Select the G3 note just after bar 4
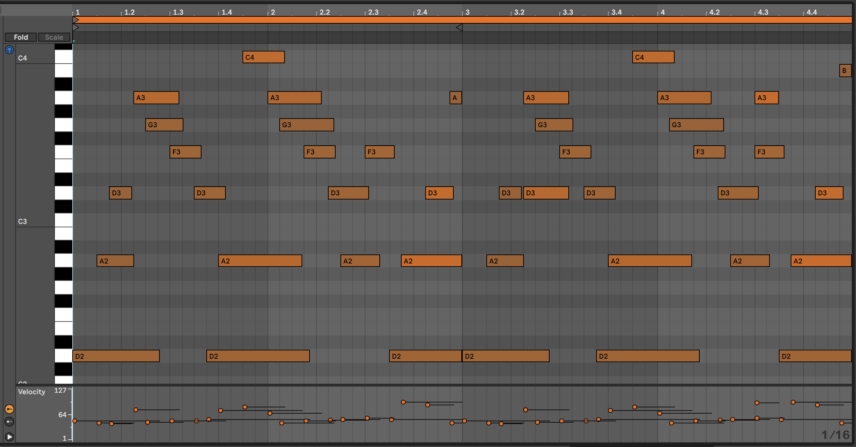Image resolution: width=856 pixels, height=447 pixels. pyautogui.click(x=696, y=125)
